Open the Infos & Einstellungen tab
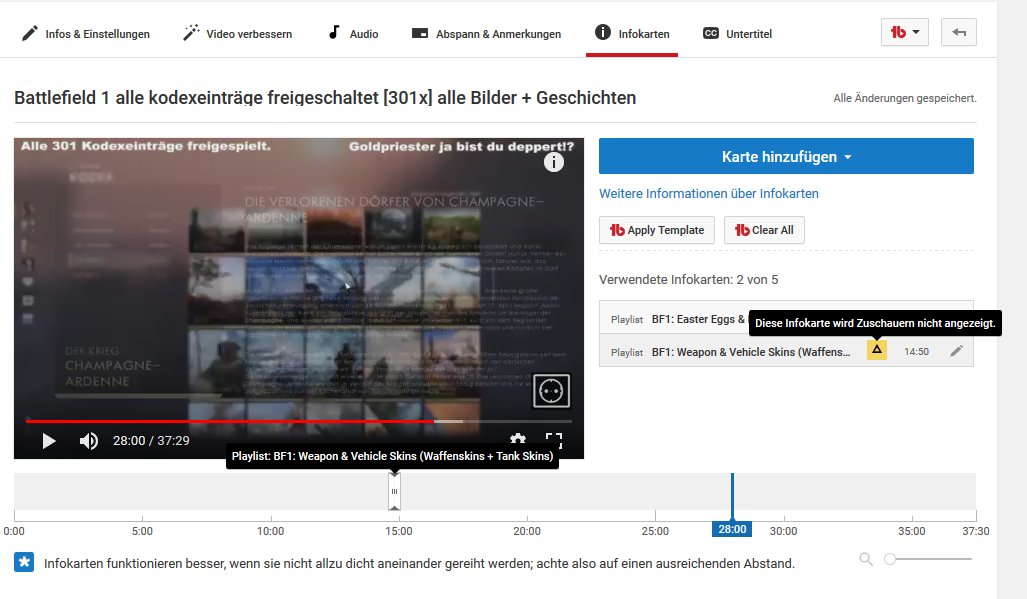The height and width of the screenshot is (599, 1027). click(x=86, y=33)
